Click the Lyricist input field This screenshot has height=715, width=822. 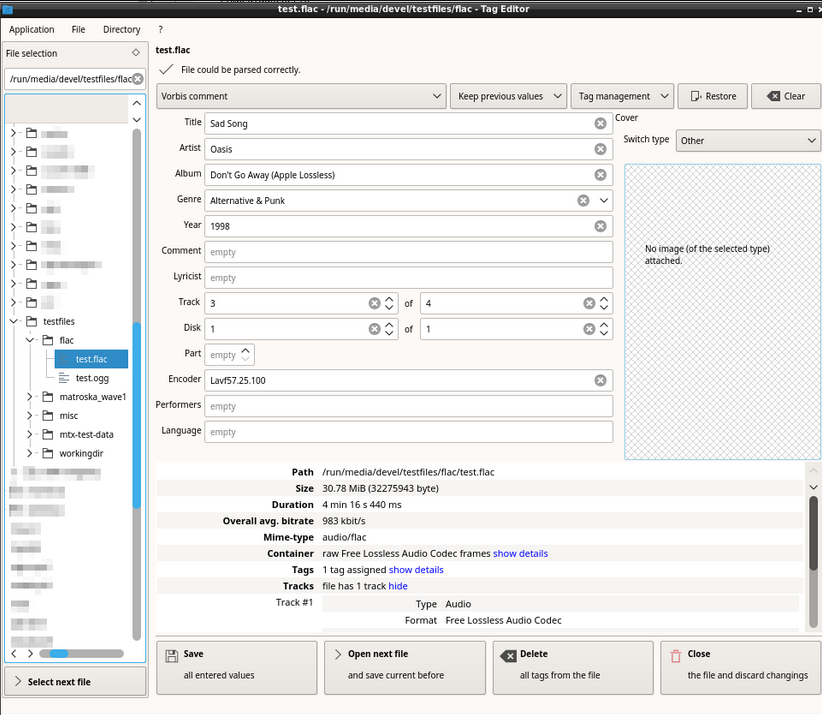point(408,277)
